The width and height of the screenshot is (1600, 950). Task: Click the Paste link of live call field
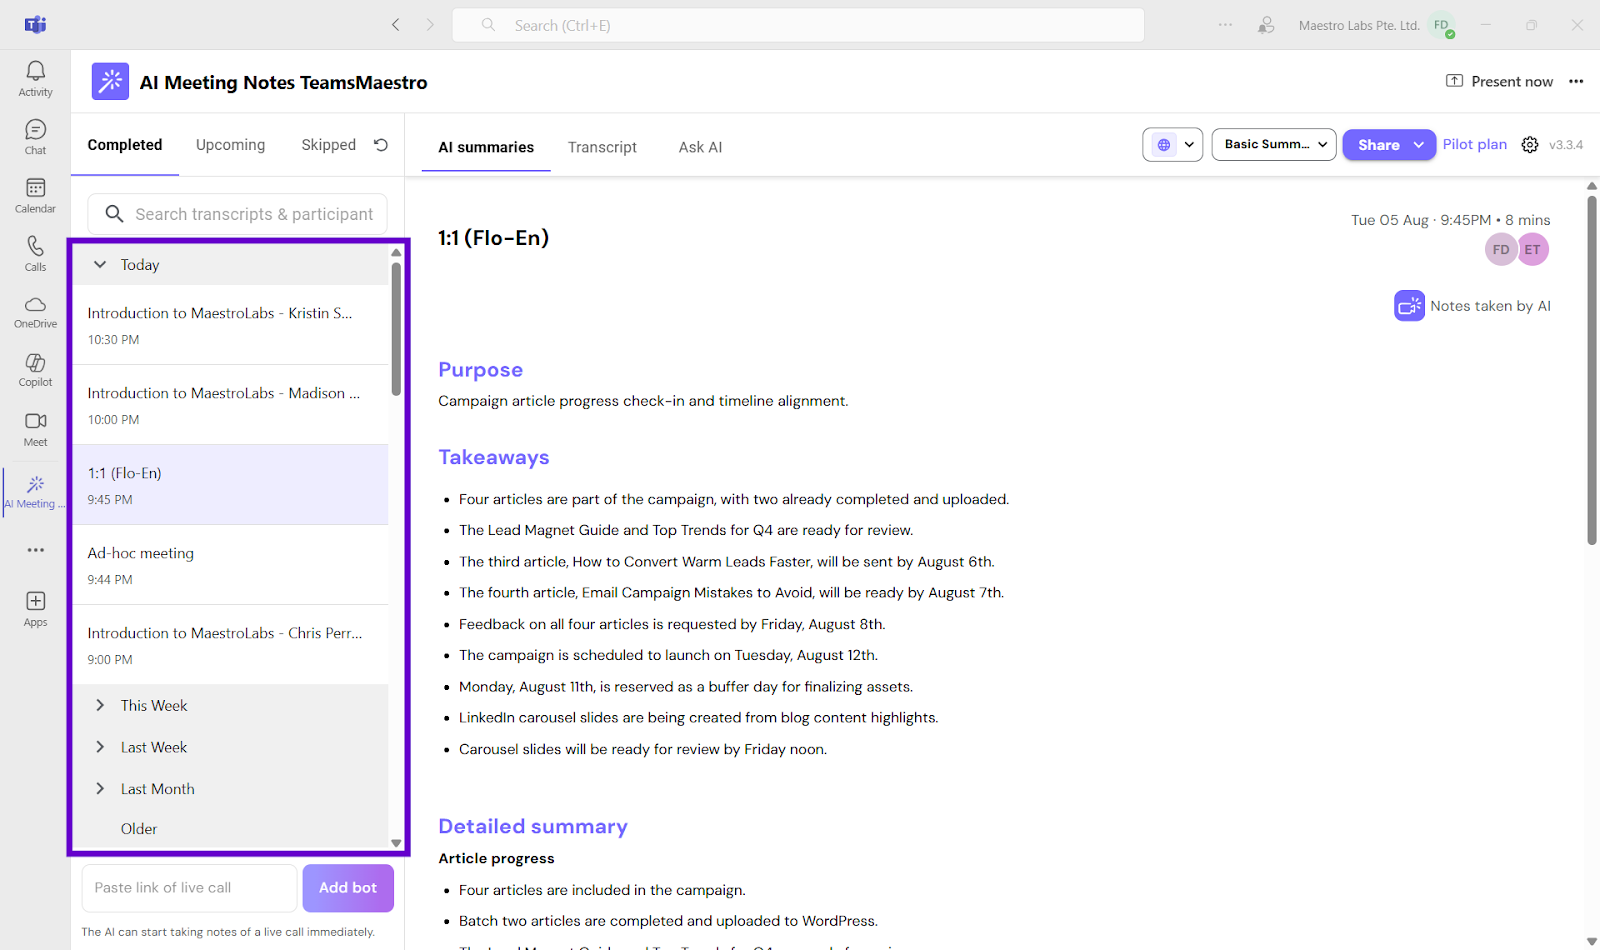[x=190, y=888]
